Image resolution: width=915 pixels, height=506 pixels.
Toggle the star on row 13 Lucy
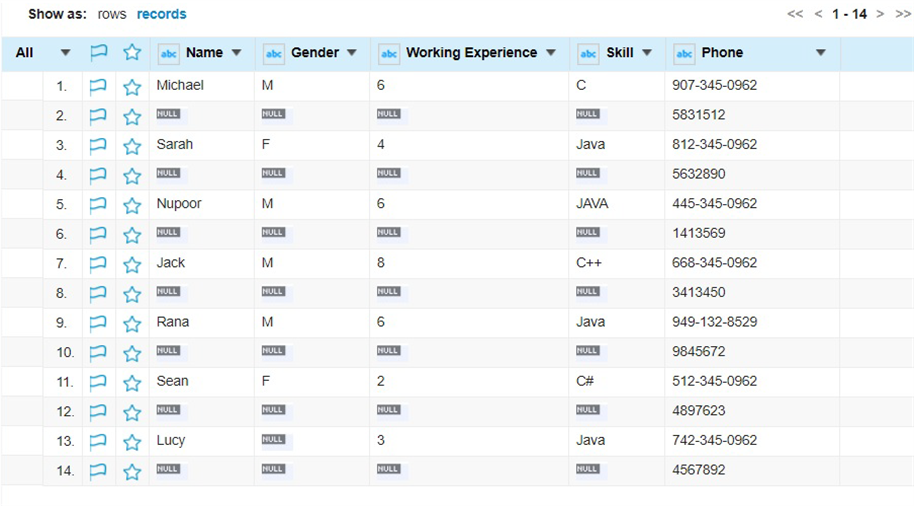point(132,442)
